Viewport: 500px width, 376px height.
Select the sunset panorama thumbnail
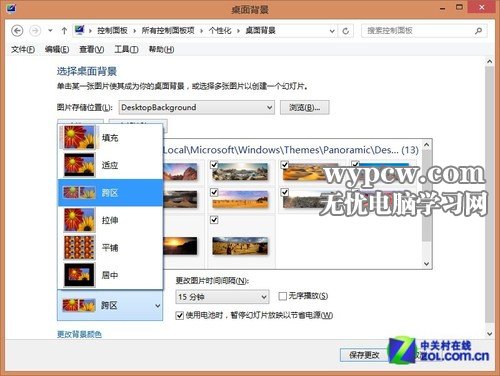180,246
